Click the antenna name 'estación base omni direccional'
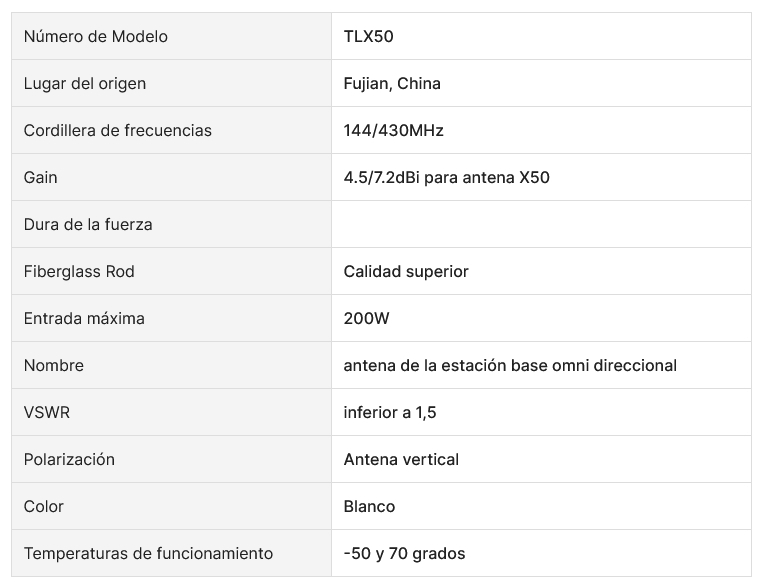Screen dimensions: 758x585 tap(510, 366)
